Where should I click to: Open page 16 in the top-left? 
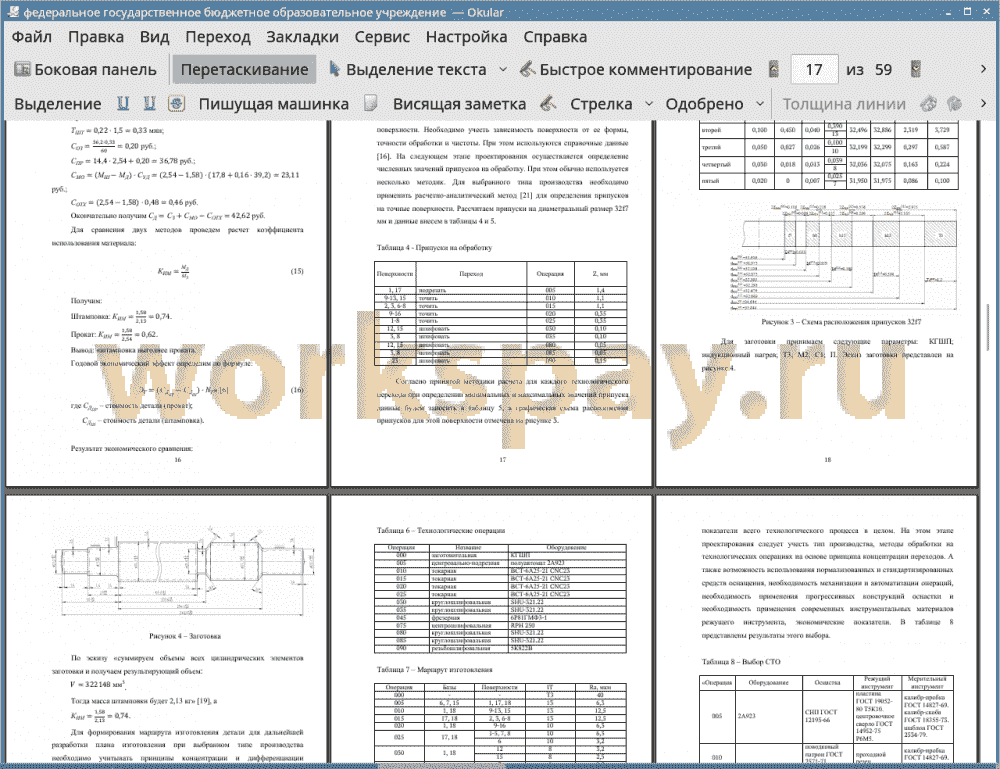pos(166,303)
